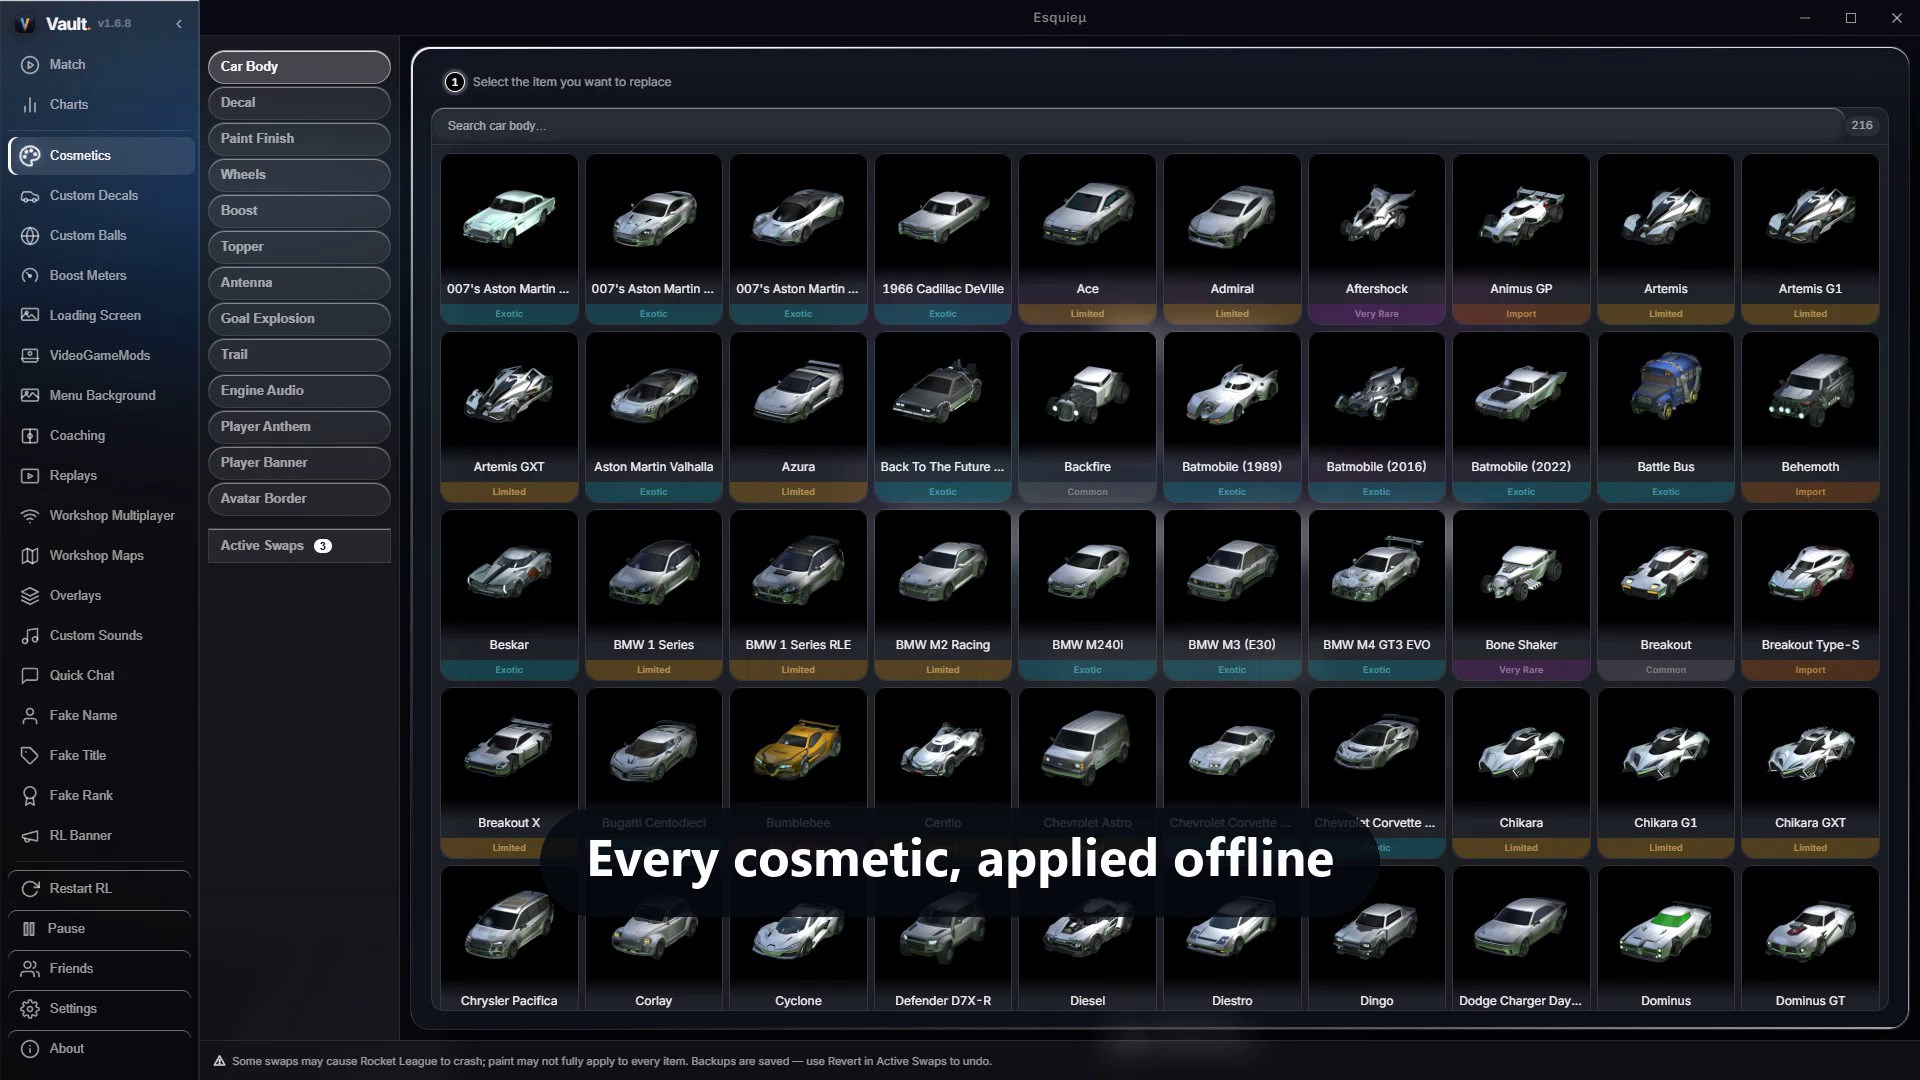Open the Trail category
The width and height of the screenshot is (1920, 1080).
[x=299, y=355]
